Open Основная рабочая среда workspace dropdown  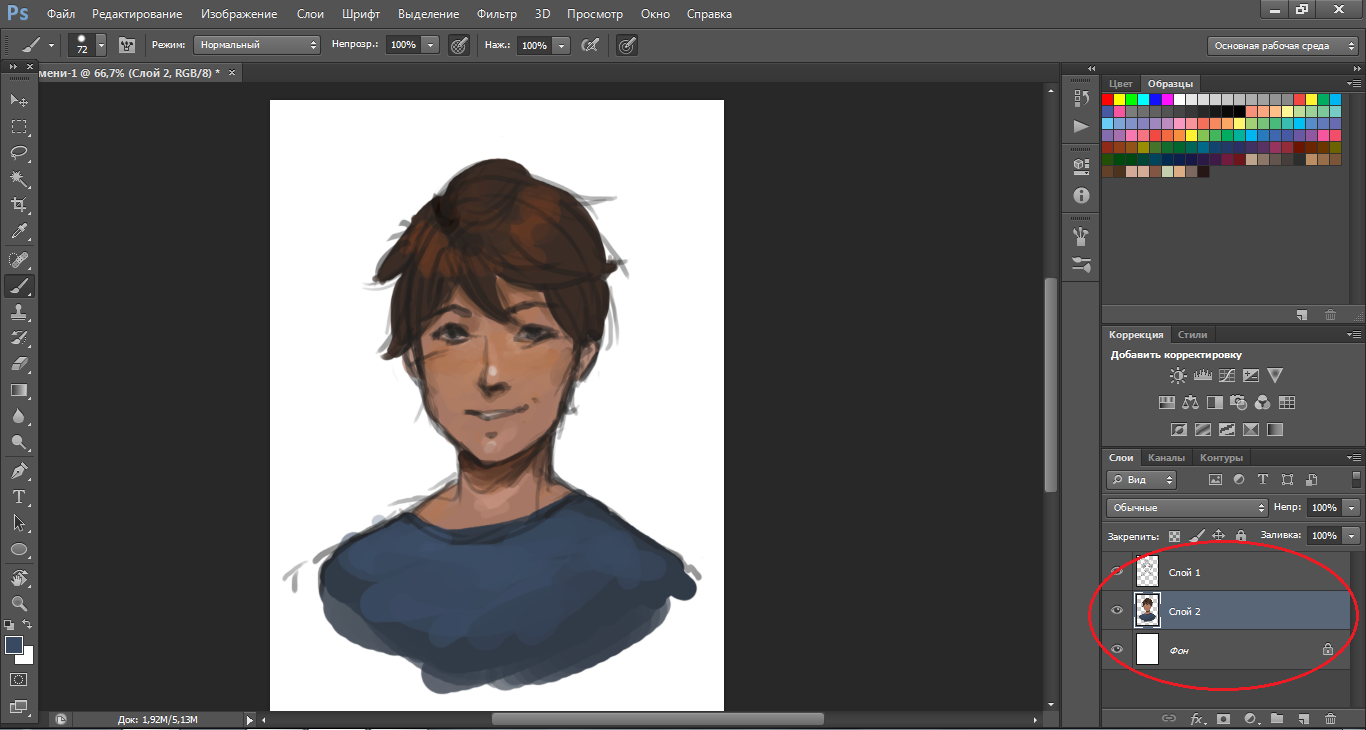point(1282,45)
